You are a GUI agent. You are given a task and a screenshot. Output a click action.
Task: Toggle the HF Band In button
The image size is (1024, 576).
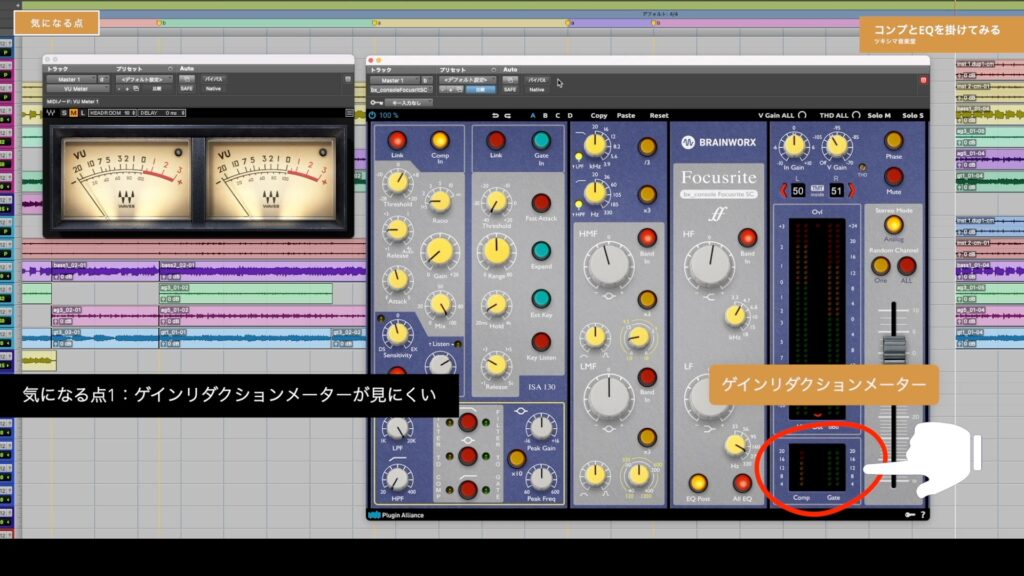tap(747, 237)
